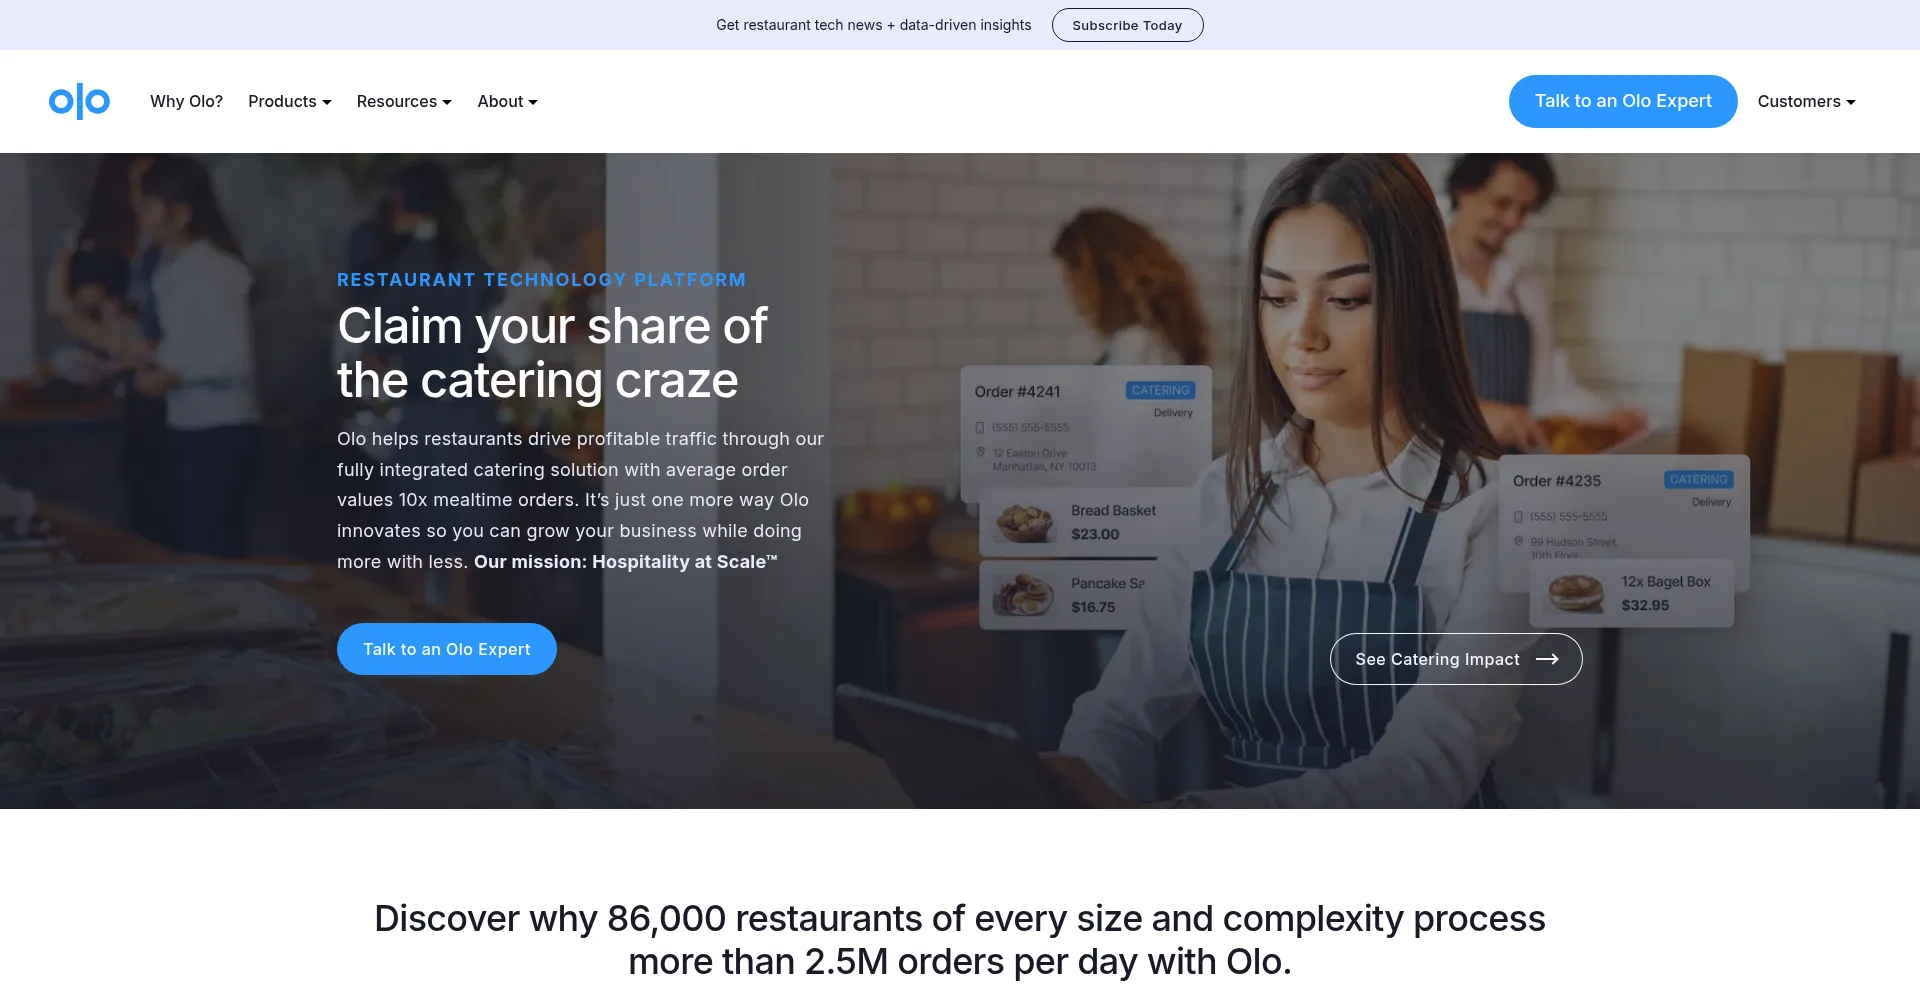Click the phone icon in Order #4235 card

1518,517
